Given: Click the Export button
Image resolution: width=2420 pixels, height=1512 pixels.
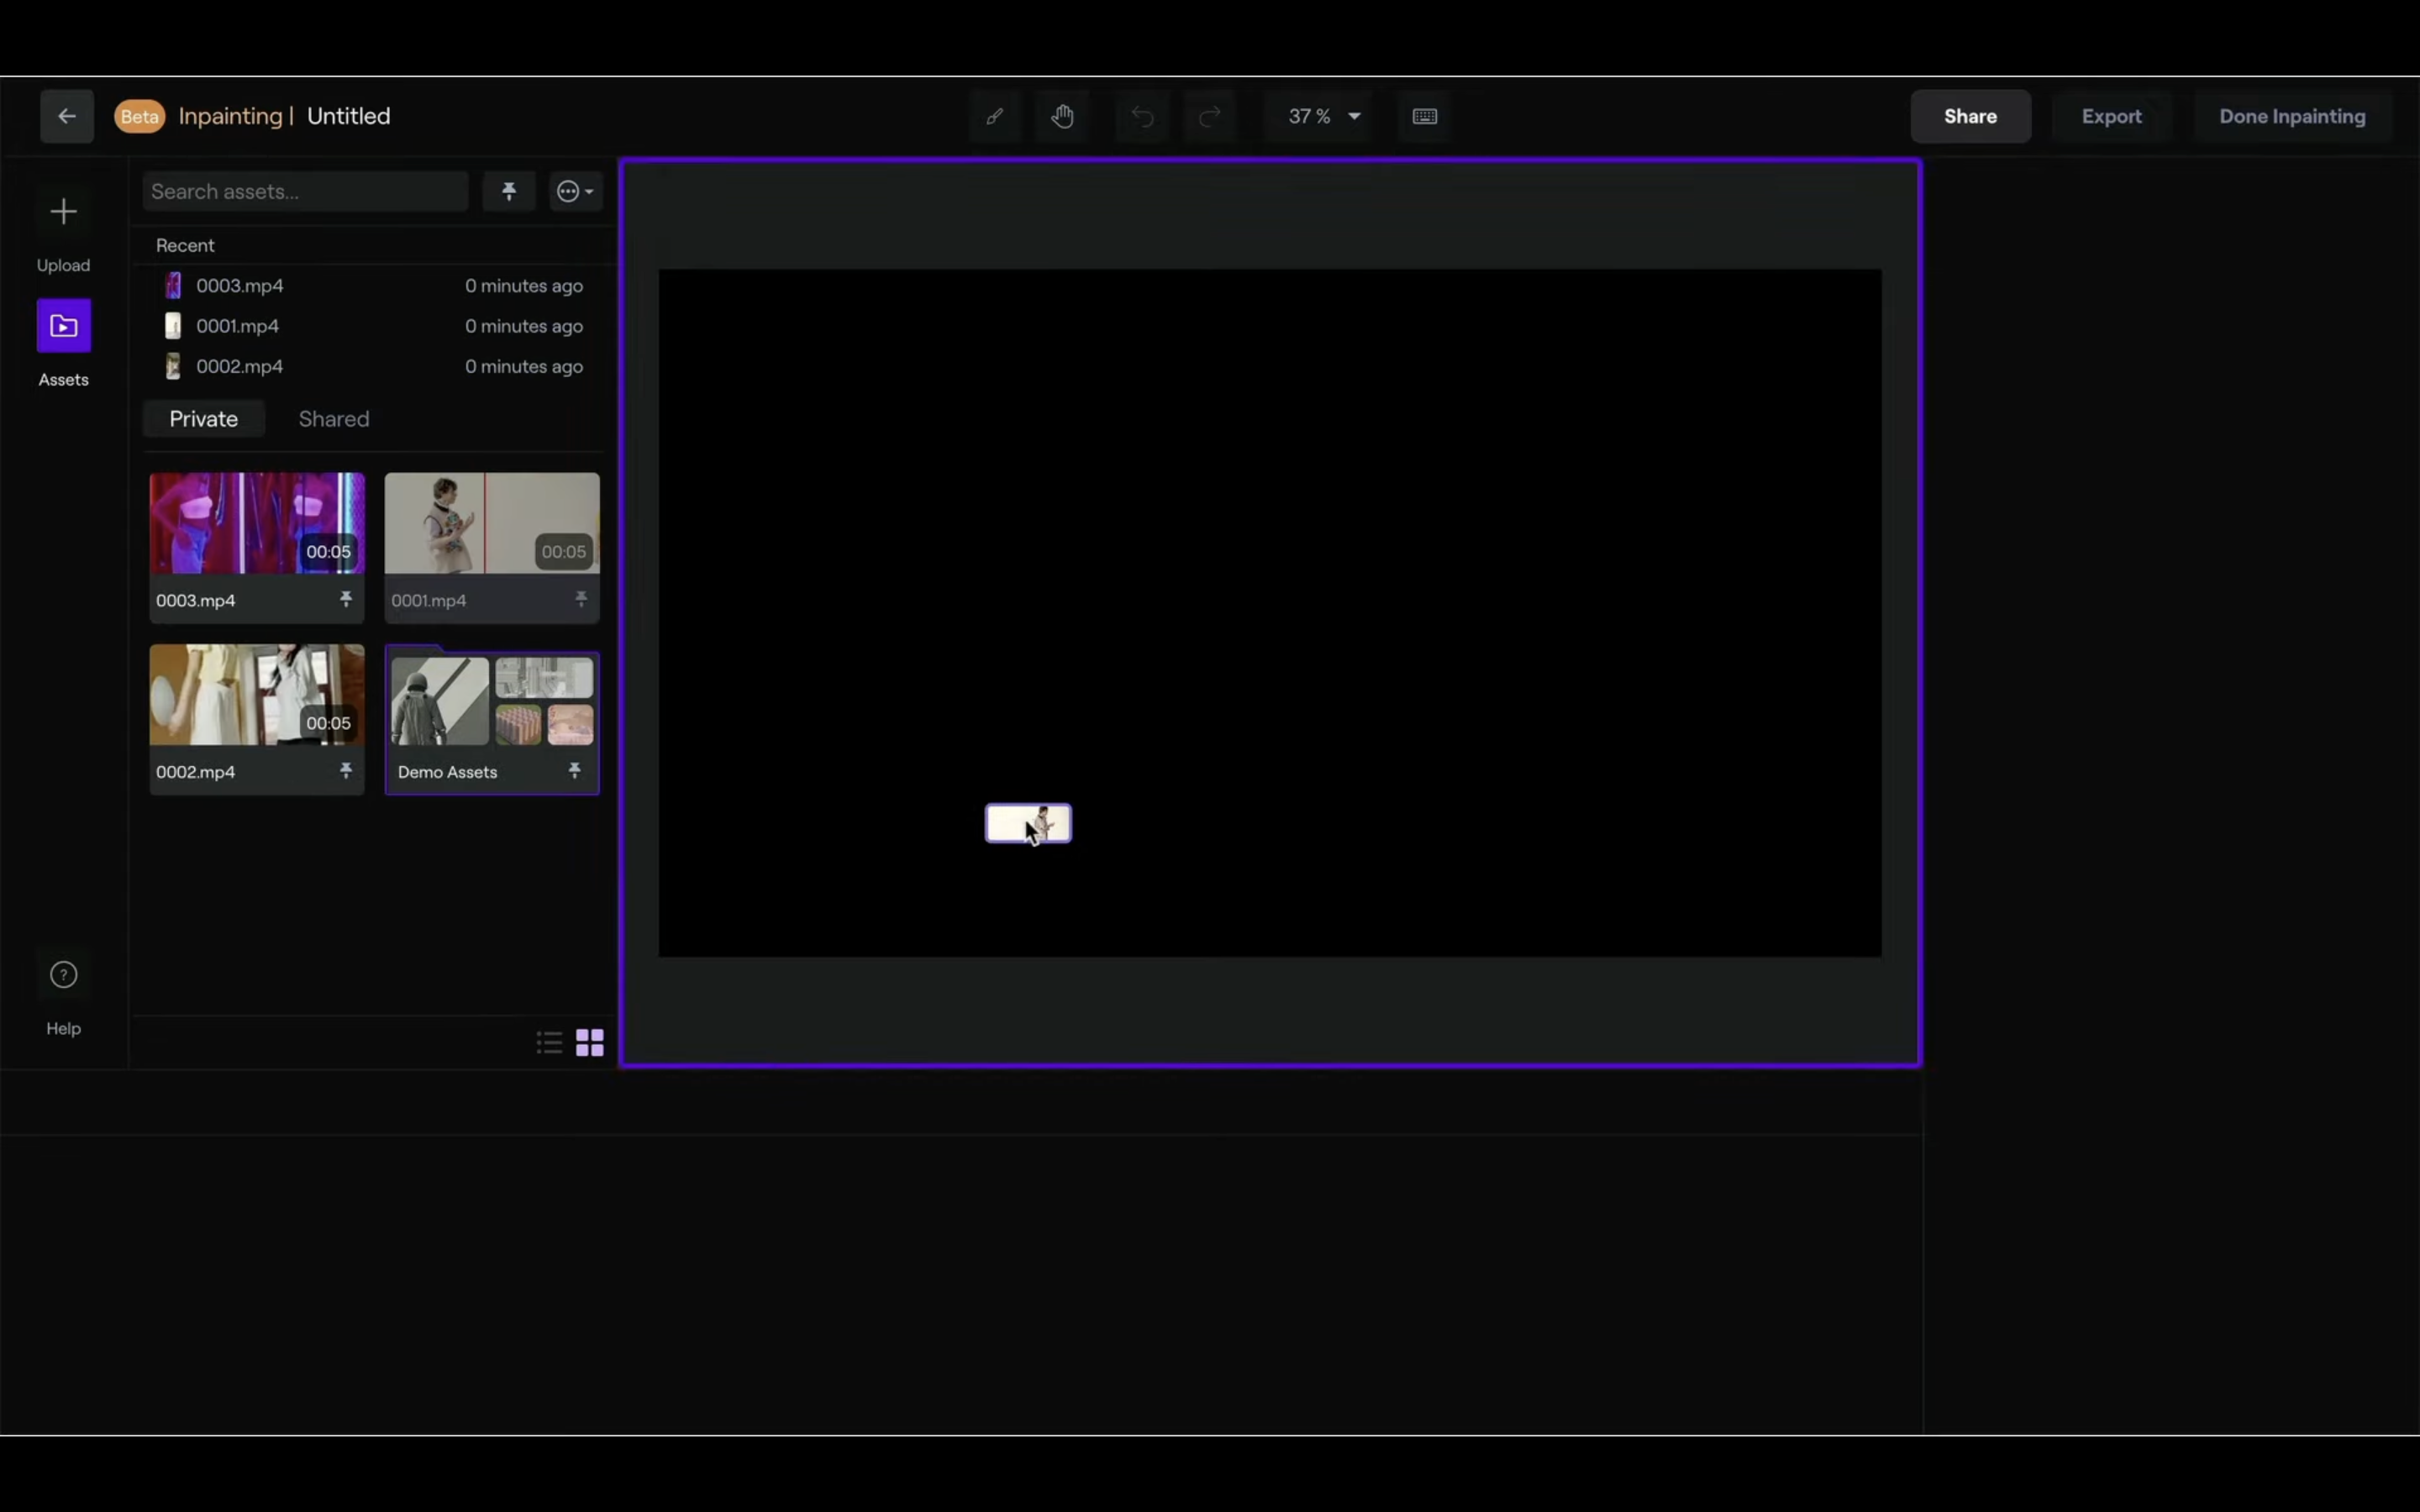Looking at the screenshot, I should [x=2111, y=116].
